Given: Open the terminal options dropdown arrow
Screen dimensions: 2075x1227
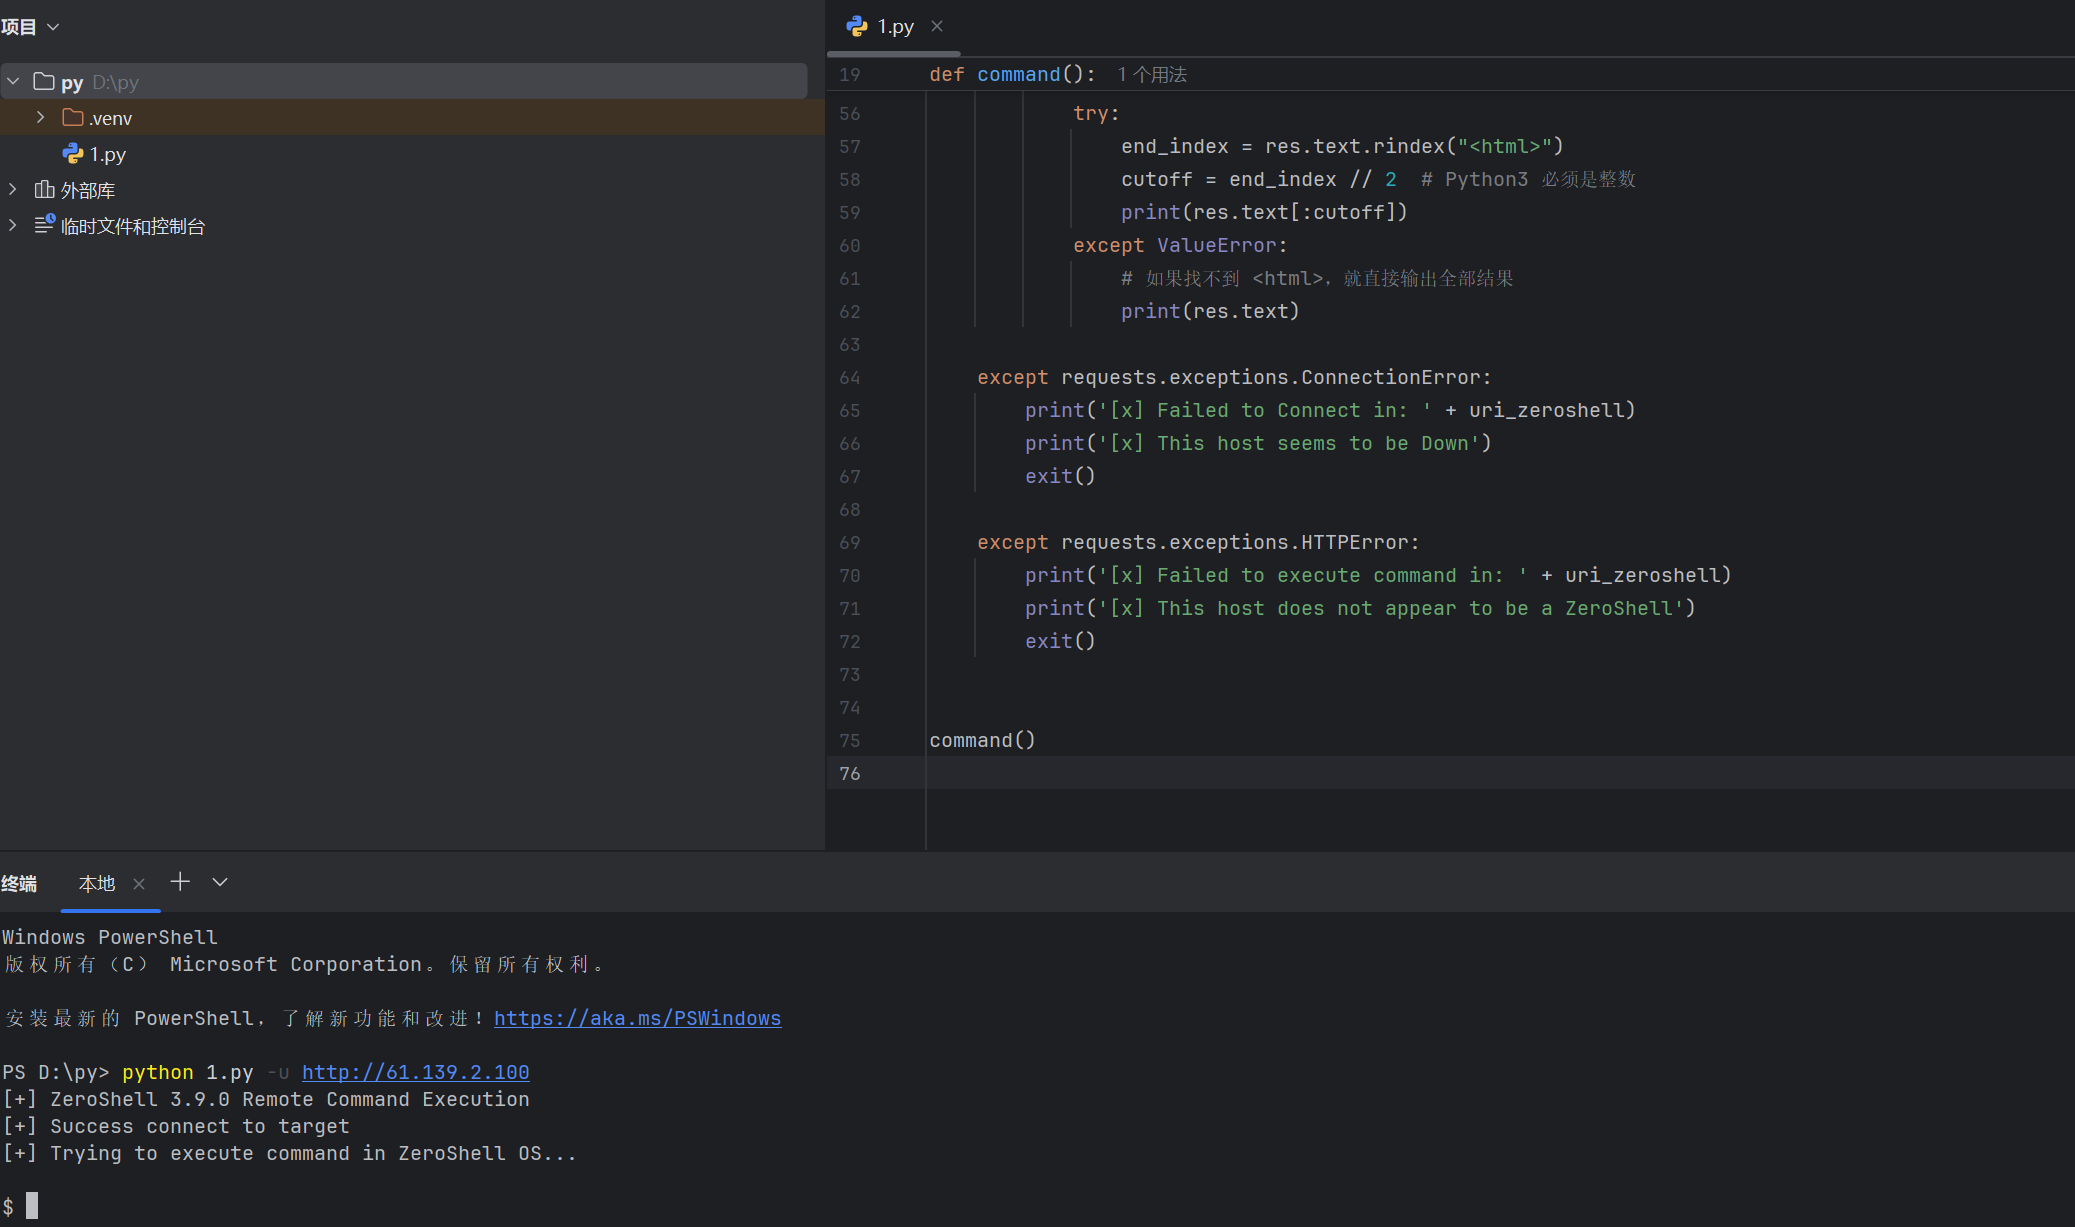Looking at the screenshot, I should point(220,882).
